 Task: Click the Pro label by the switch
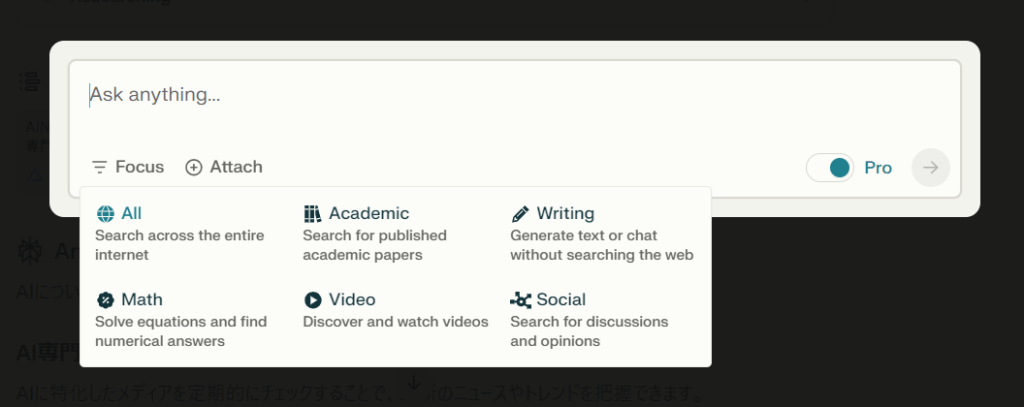(x=877, y=167)
